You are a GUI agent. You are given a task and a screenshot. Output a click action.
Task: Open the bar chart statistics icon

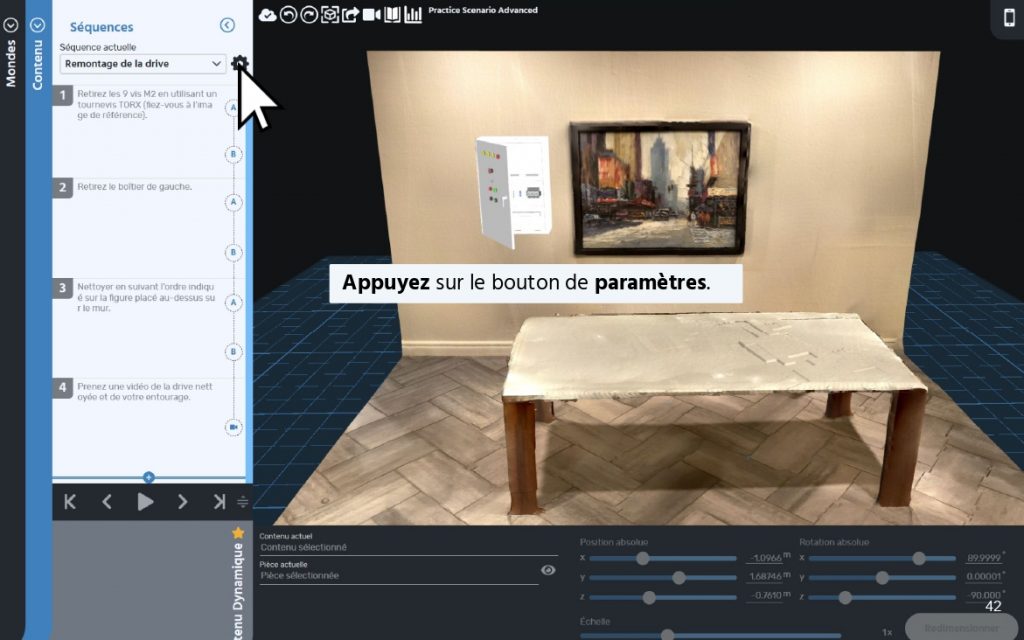click(413, 15)
